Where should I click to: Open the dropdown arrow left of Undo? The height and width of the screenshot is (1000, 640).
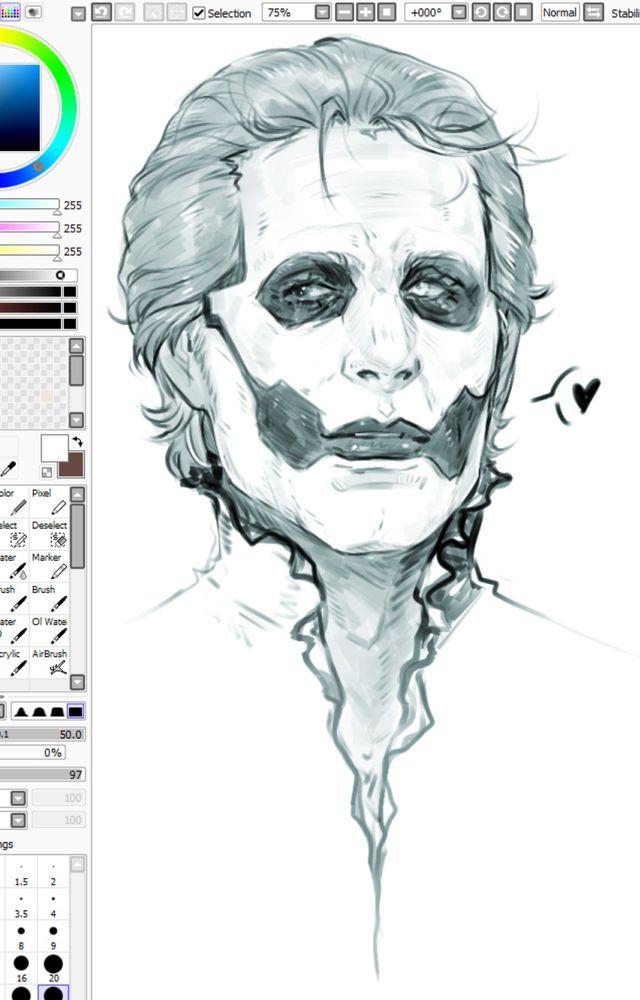[78, 13]
